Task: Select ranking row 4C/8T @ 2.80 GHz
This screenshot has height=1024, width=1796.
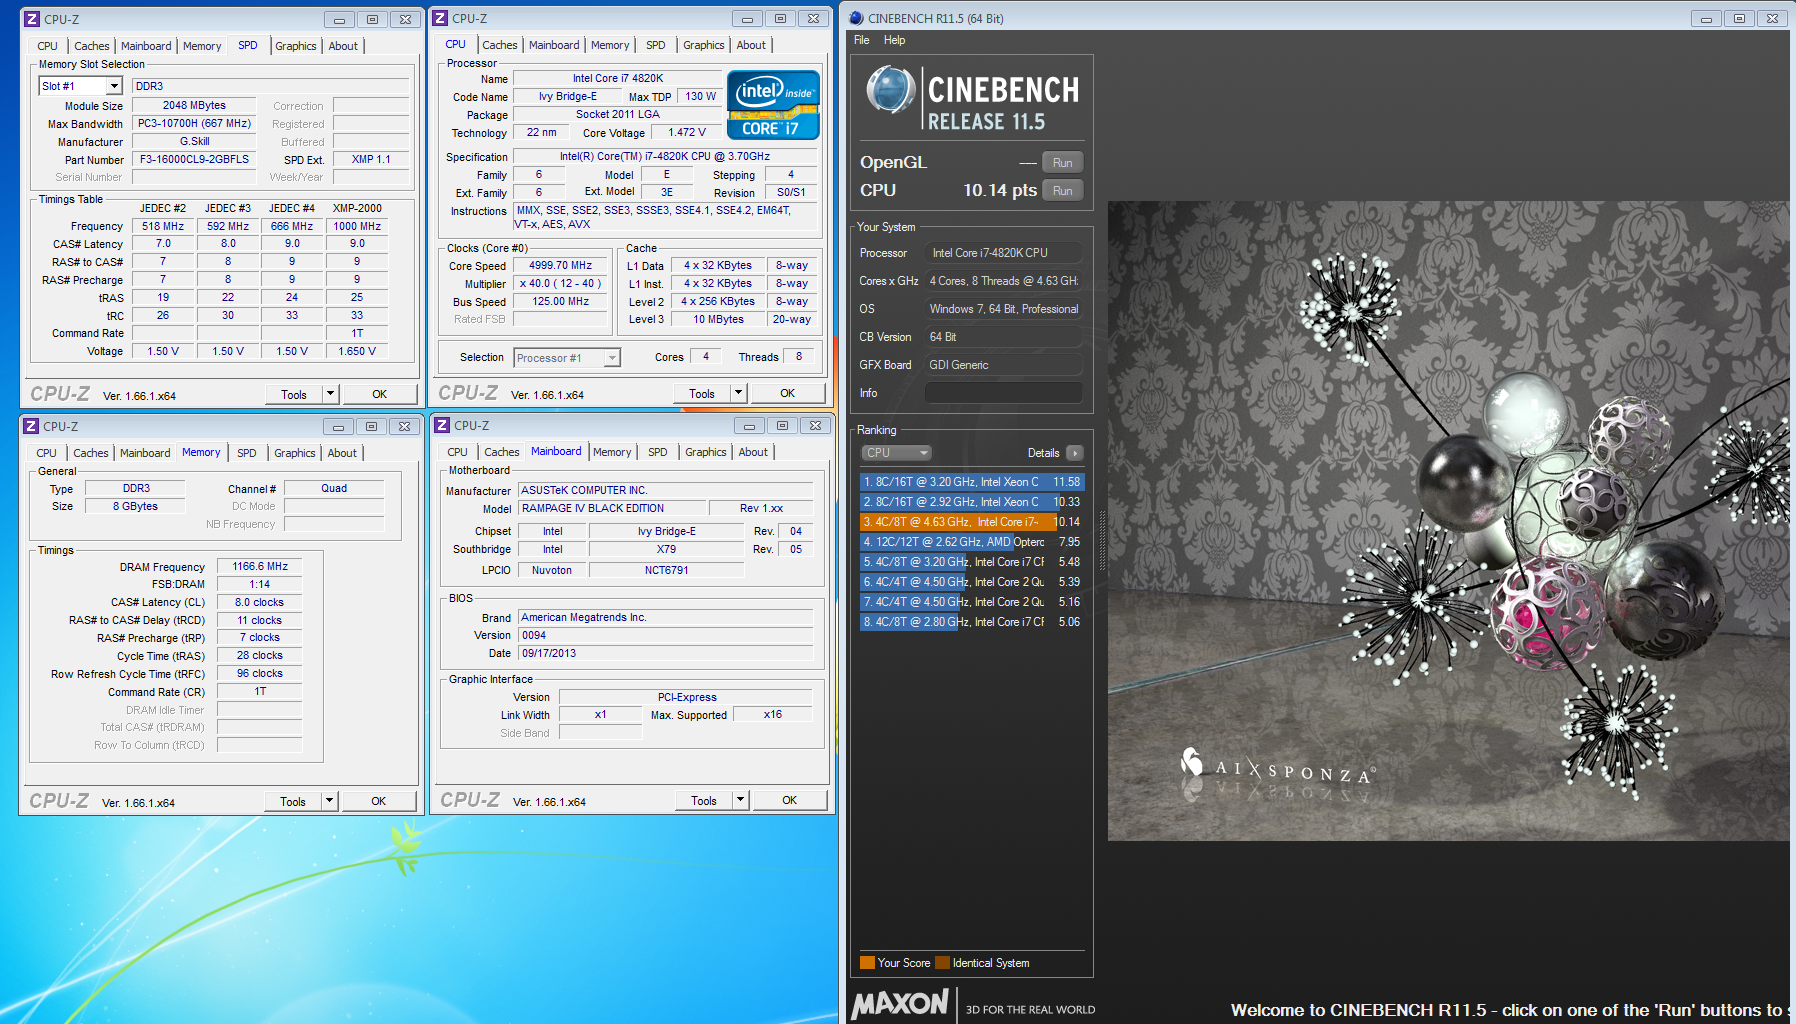Action: coord(971,622)
